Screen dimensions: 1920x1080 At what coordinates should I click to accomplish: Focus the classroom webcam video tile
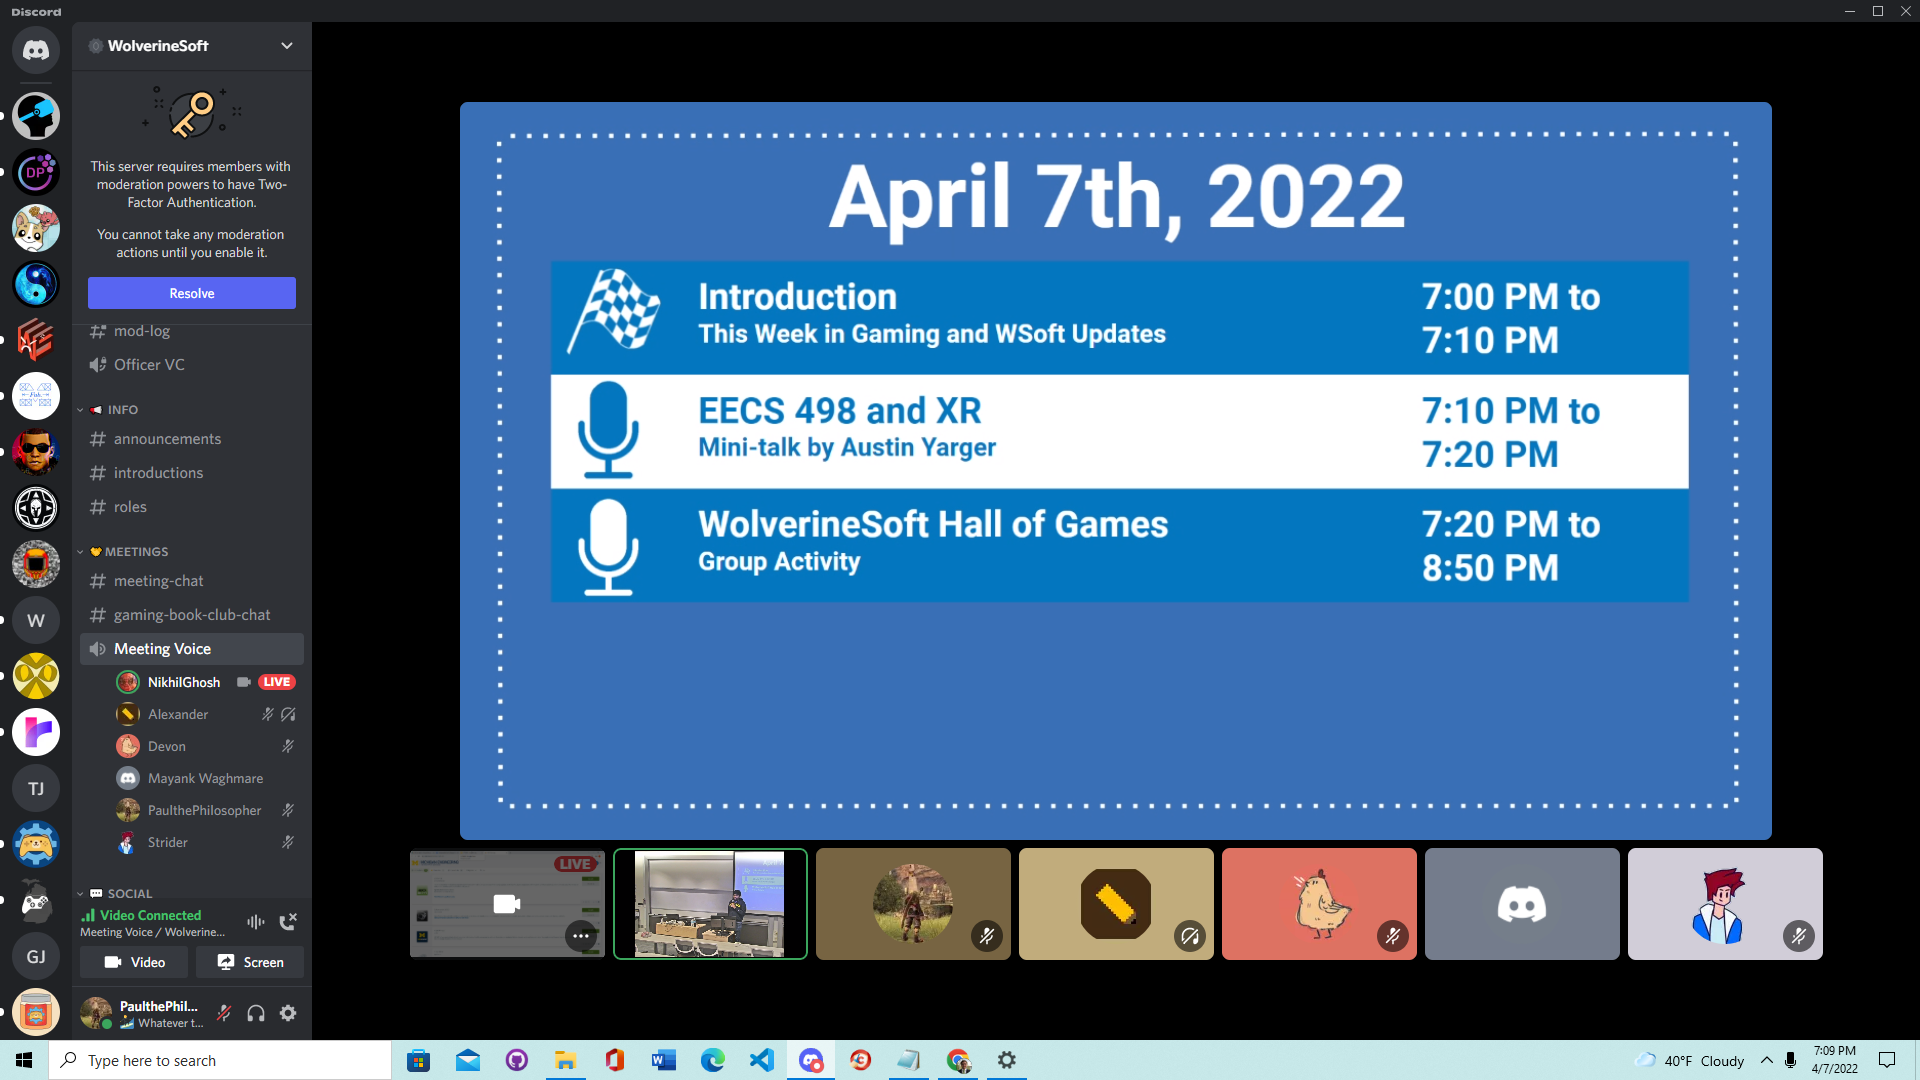tap(710, 904)
